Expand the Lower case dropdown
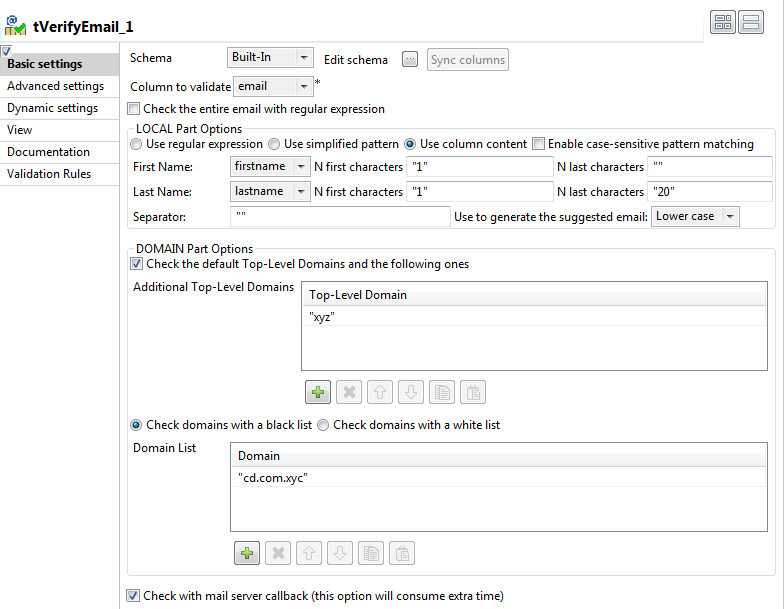This screenshot has width=784, height=609. tap(730, 217)
